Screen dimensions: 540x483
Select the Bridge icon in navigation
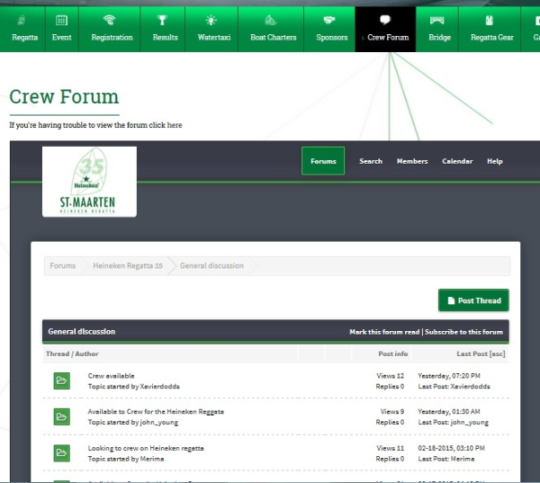[x=437, y=21]
